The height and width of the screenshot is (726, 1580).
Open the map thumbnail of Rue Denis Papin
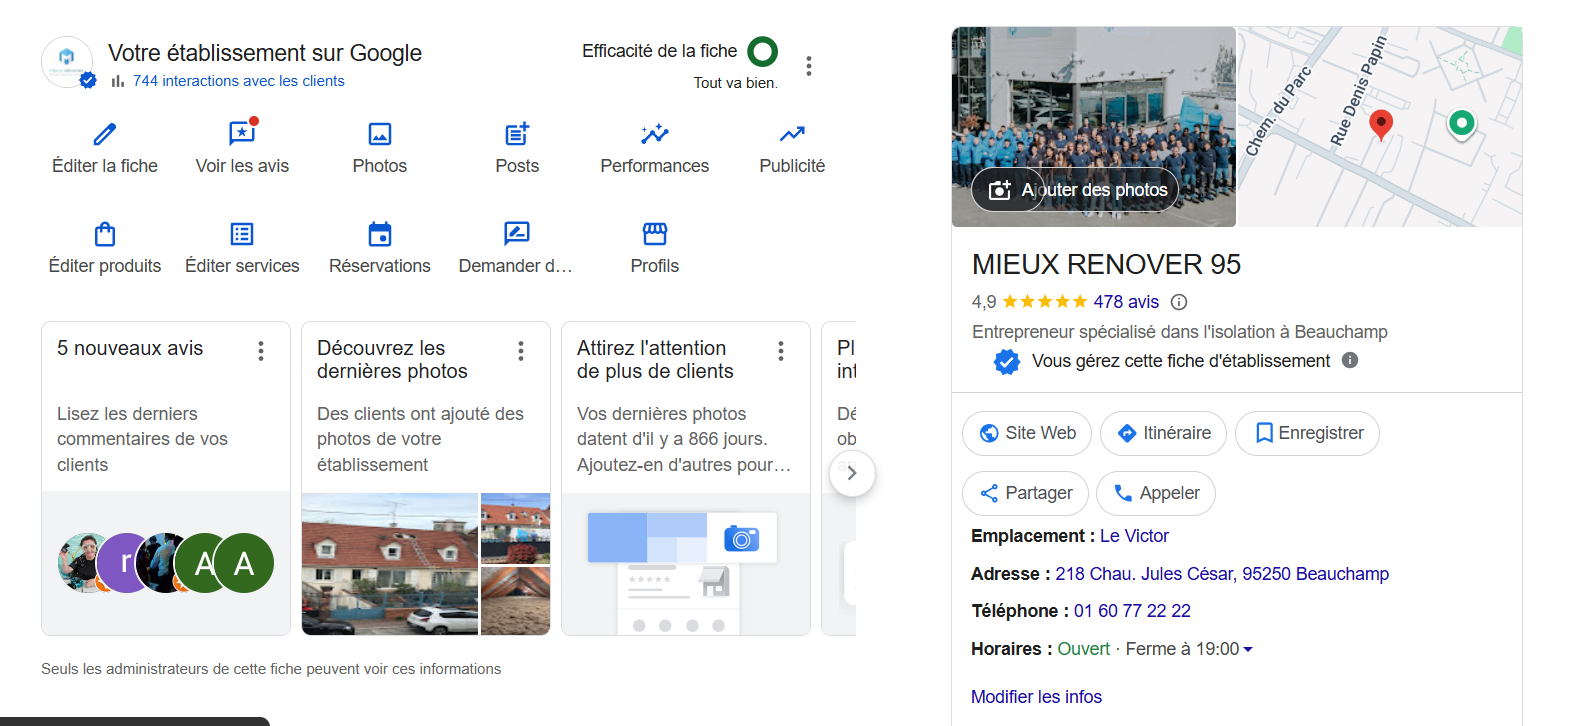click(1380, 127)
